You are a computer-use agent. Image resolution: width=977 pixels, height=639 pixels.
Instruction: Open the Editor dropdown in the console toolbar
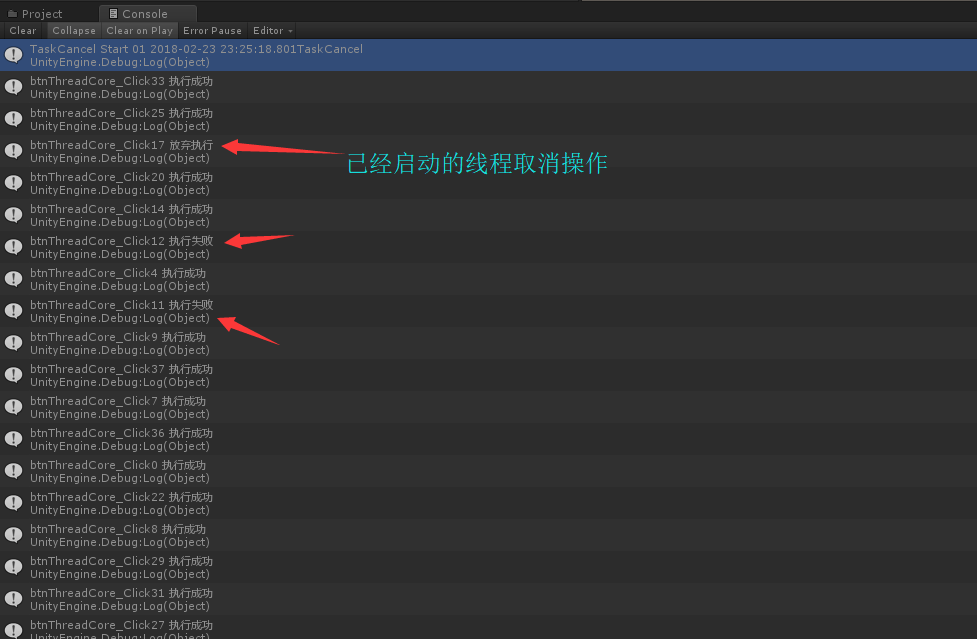click(x=272, y=31)
